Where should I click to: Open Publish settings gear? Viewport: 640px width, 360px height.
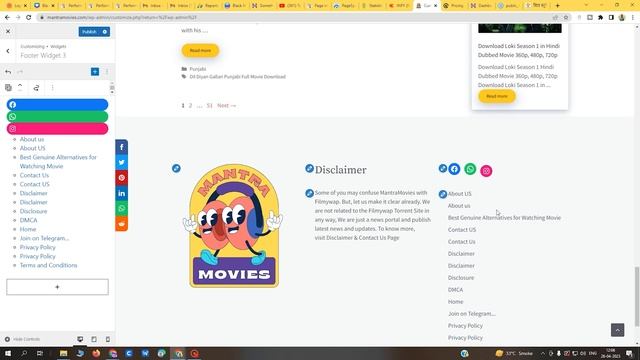pos(105,32)
